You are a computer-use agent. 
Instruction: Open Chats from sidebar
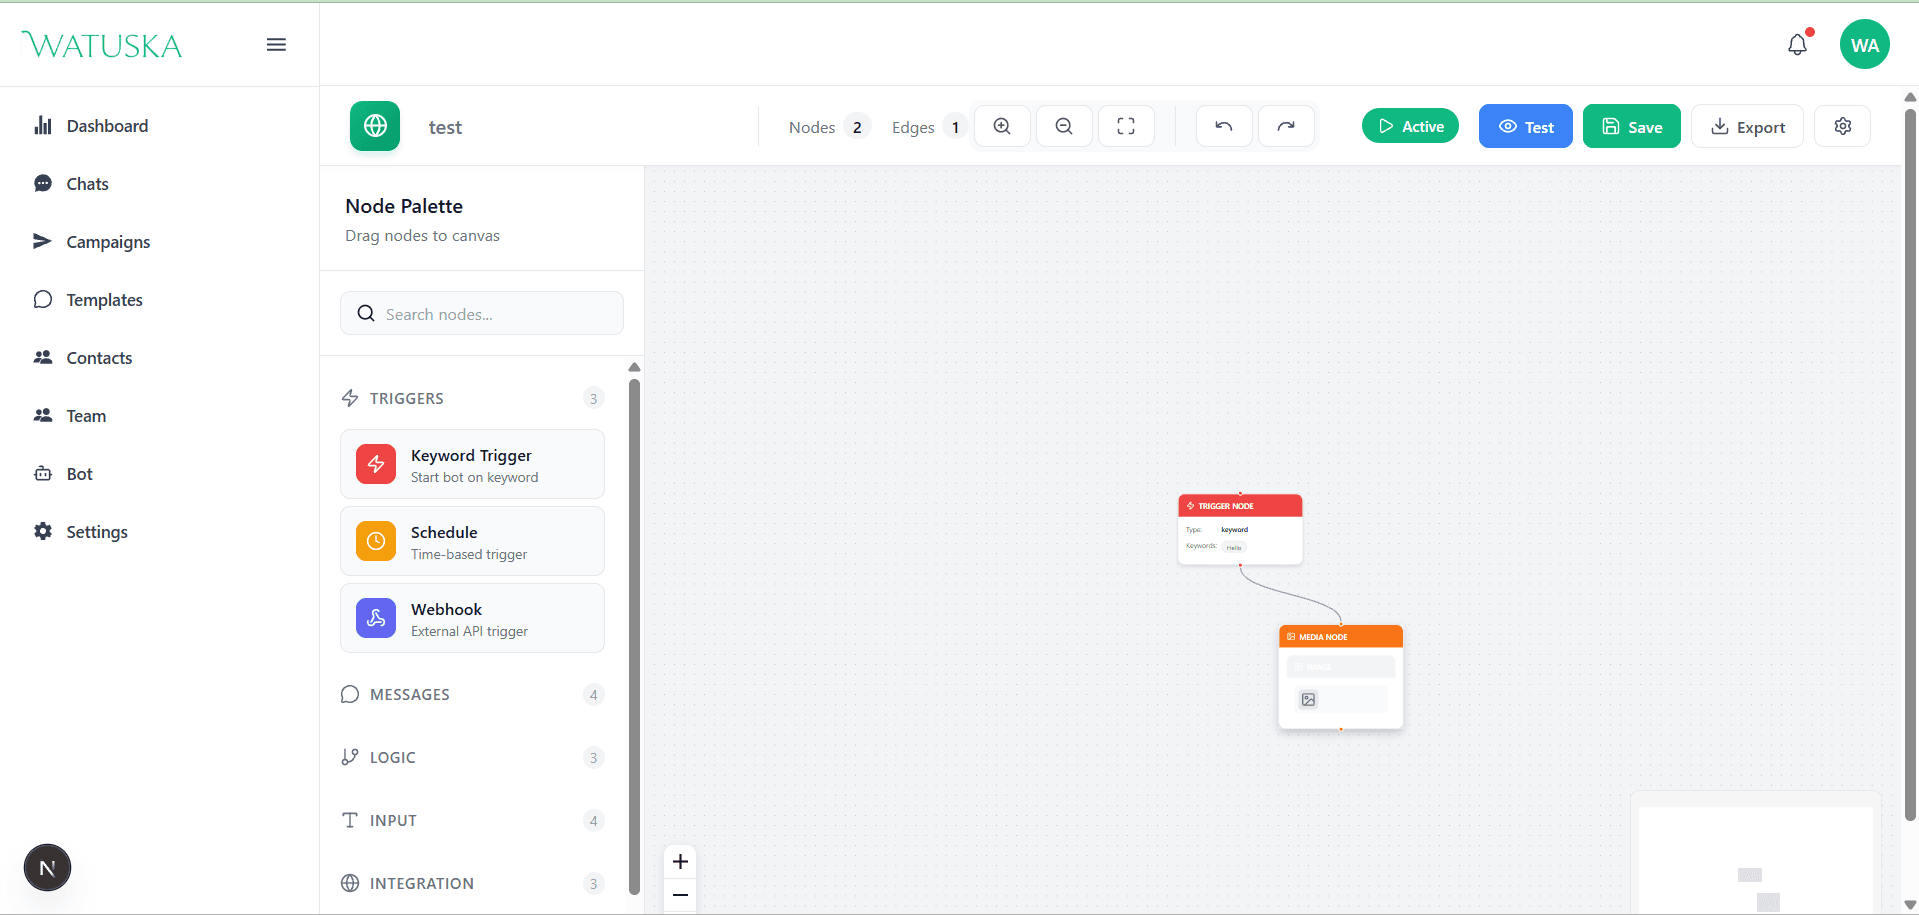pos(87,184)
